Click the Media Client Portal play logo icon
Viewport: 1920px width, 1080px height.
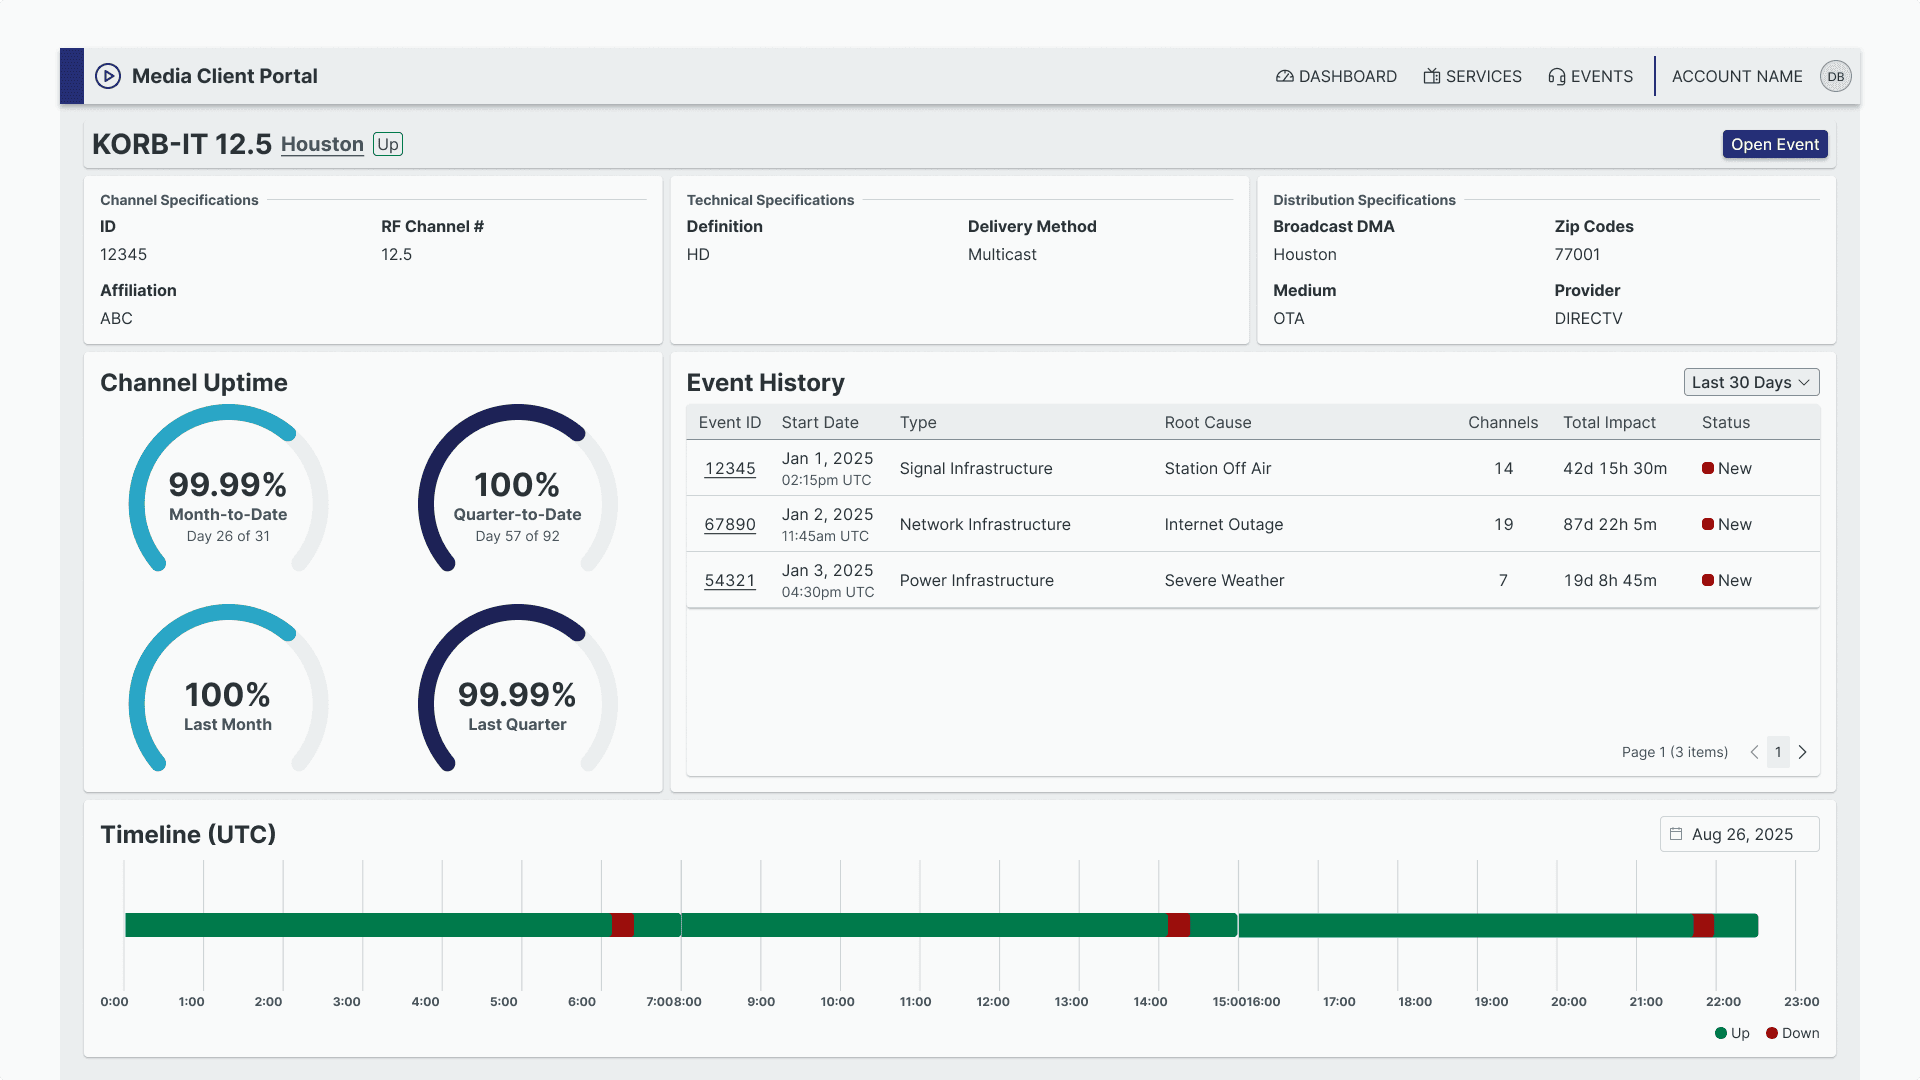tap(108, 76)
